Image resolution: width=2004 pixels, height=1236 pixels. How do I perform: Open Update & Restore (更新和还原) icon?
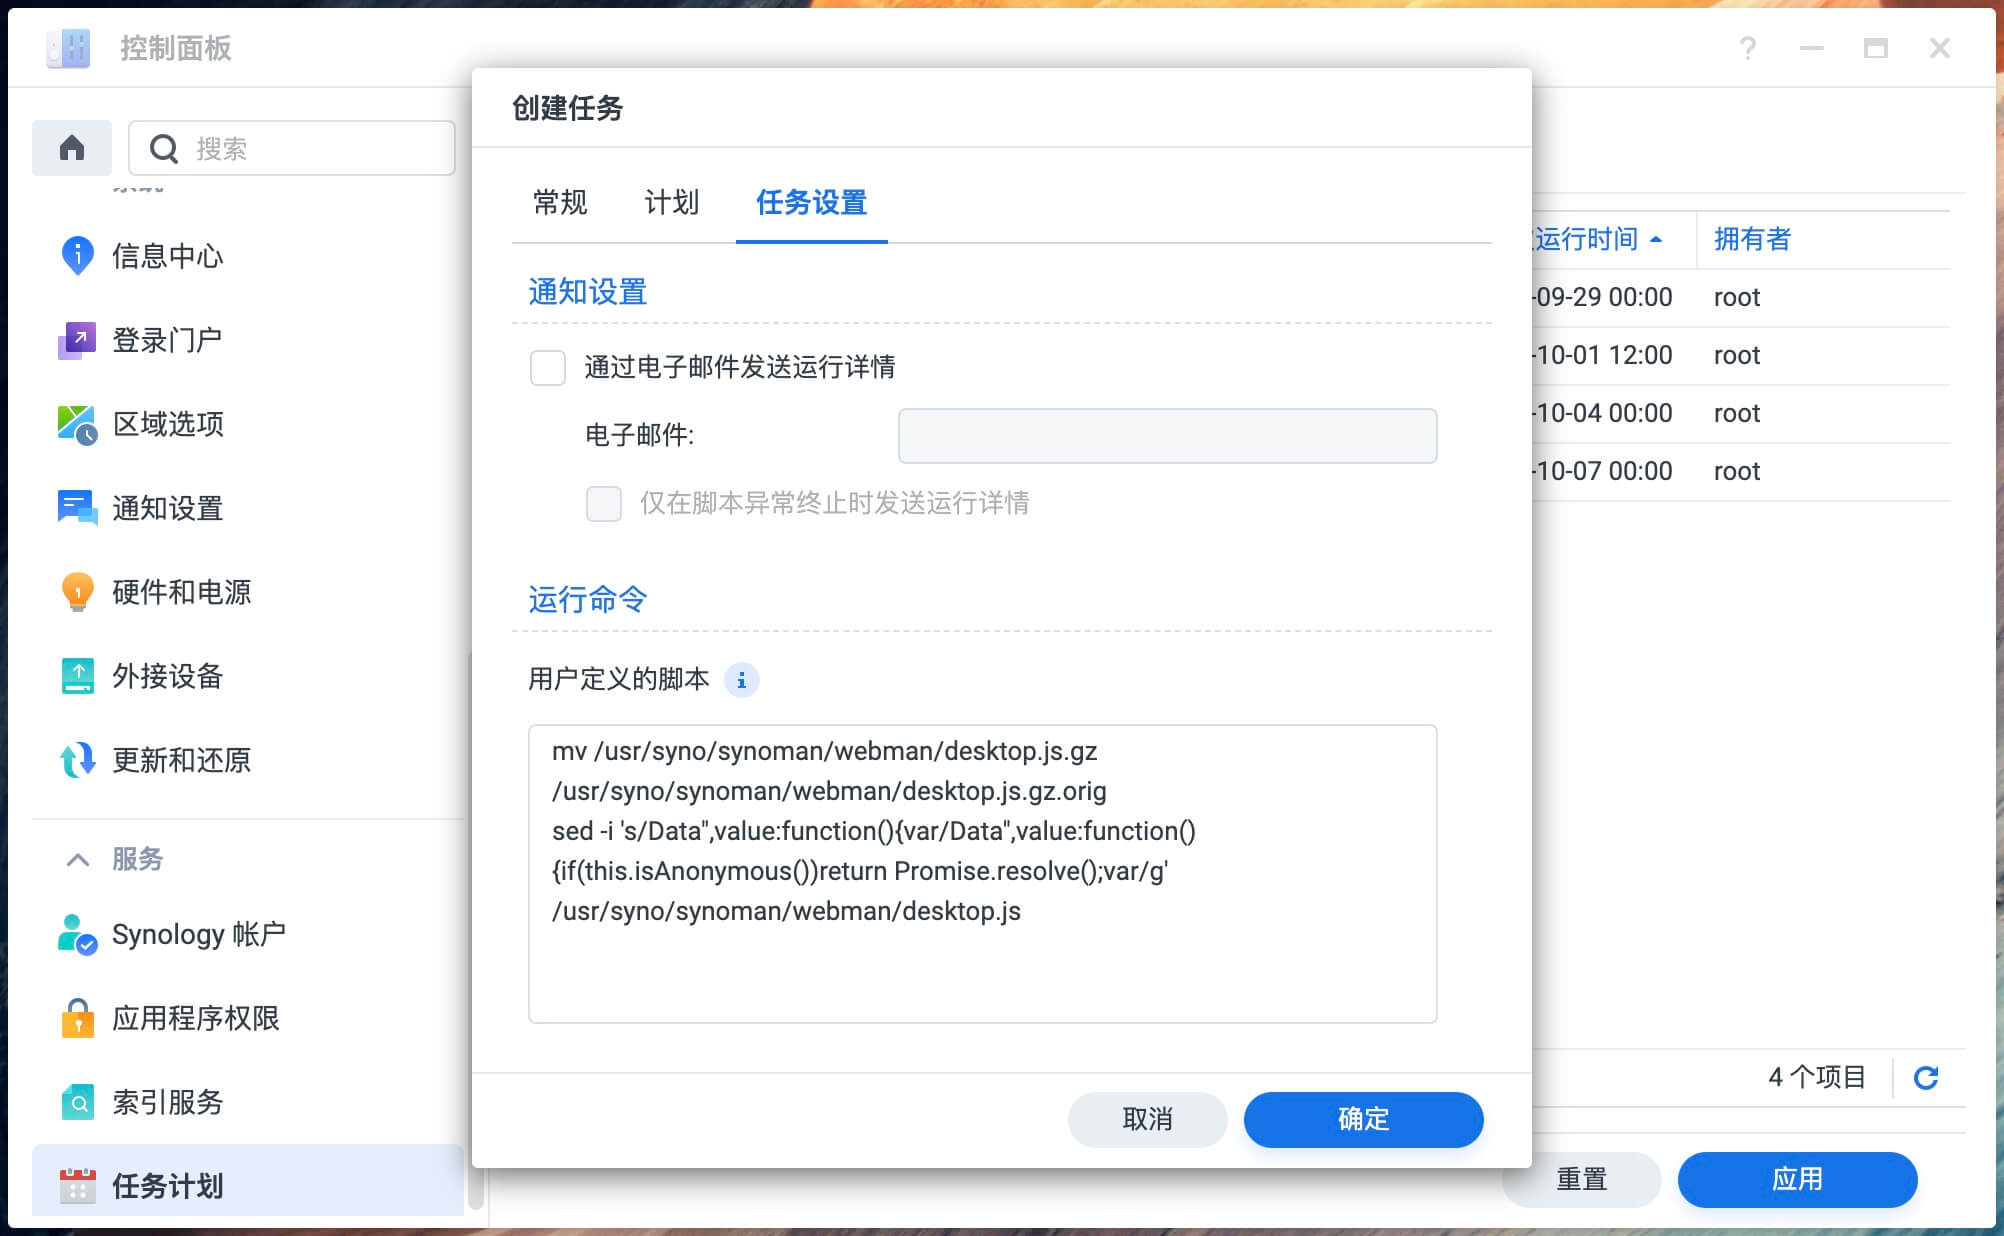click(x=77, y=760)
